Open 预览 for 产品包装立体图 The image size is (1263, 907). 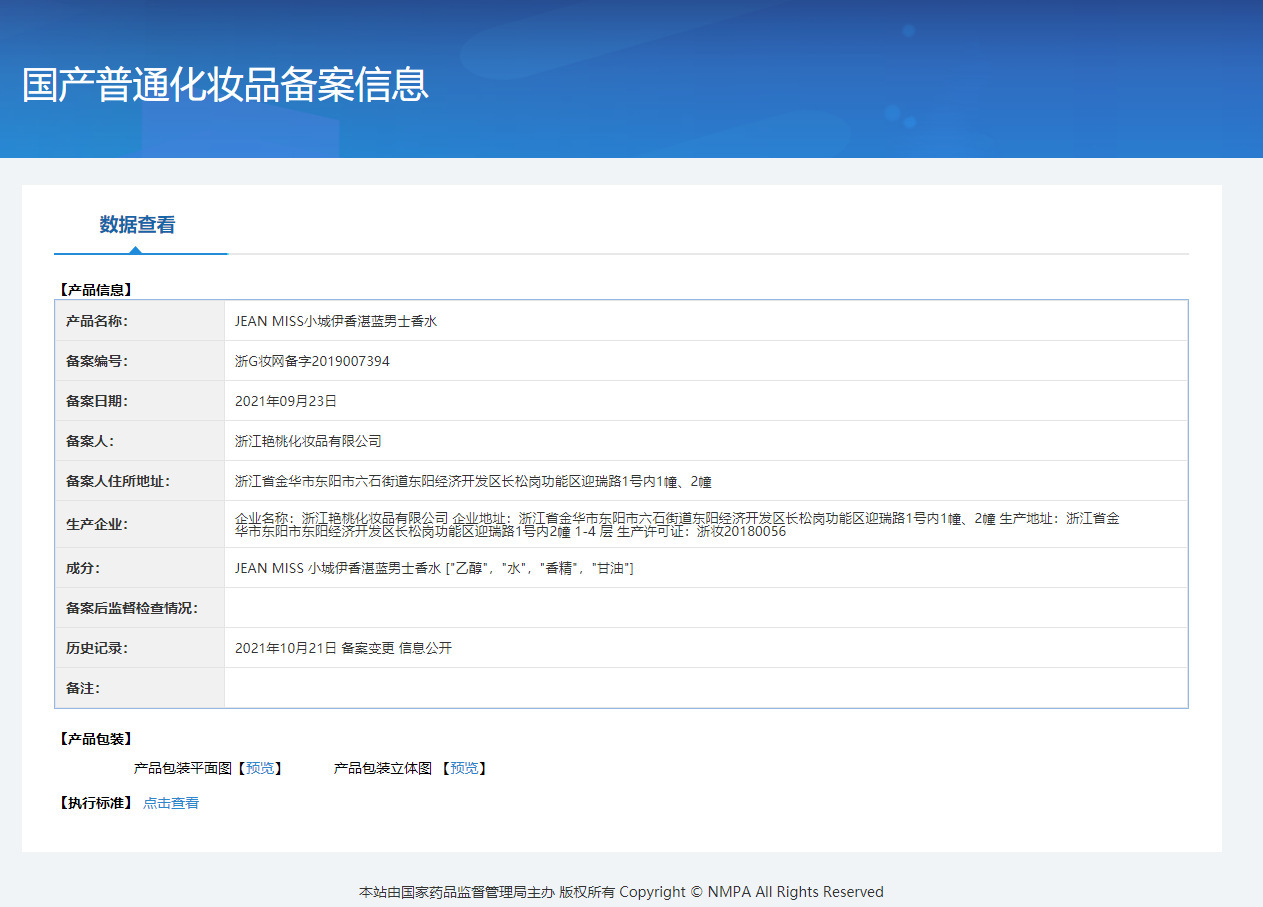465,768
